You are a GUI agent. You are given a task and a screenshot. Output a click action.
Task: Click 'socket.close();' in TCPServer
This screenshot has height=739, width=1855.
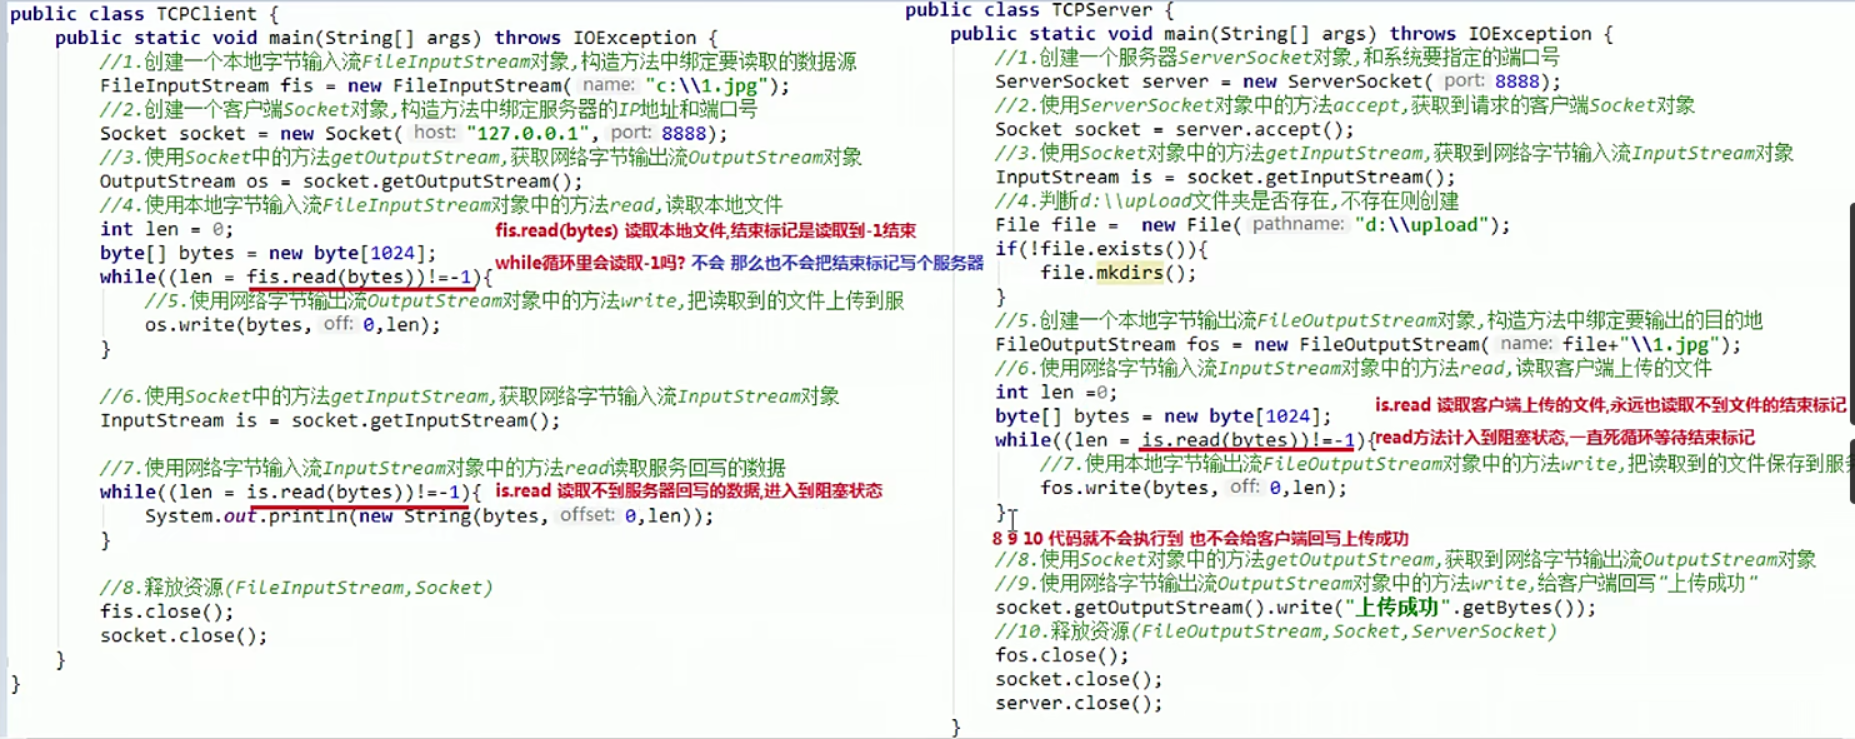point(1079,680)
